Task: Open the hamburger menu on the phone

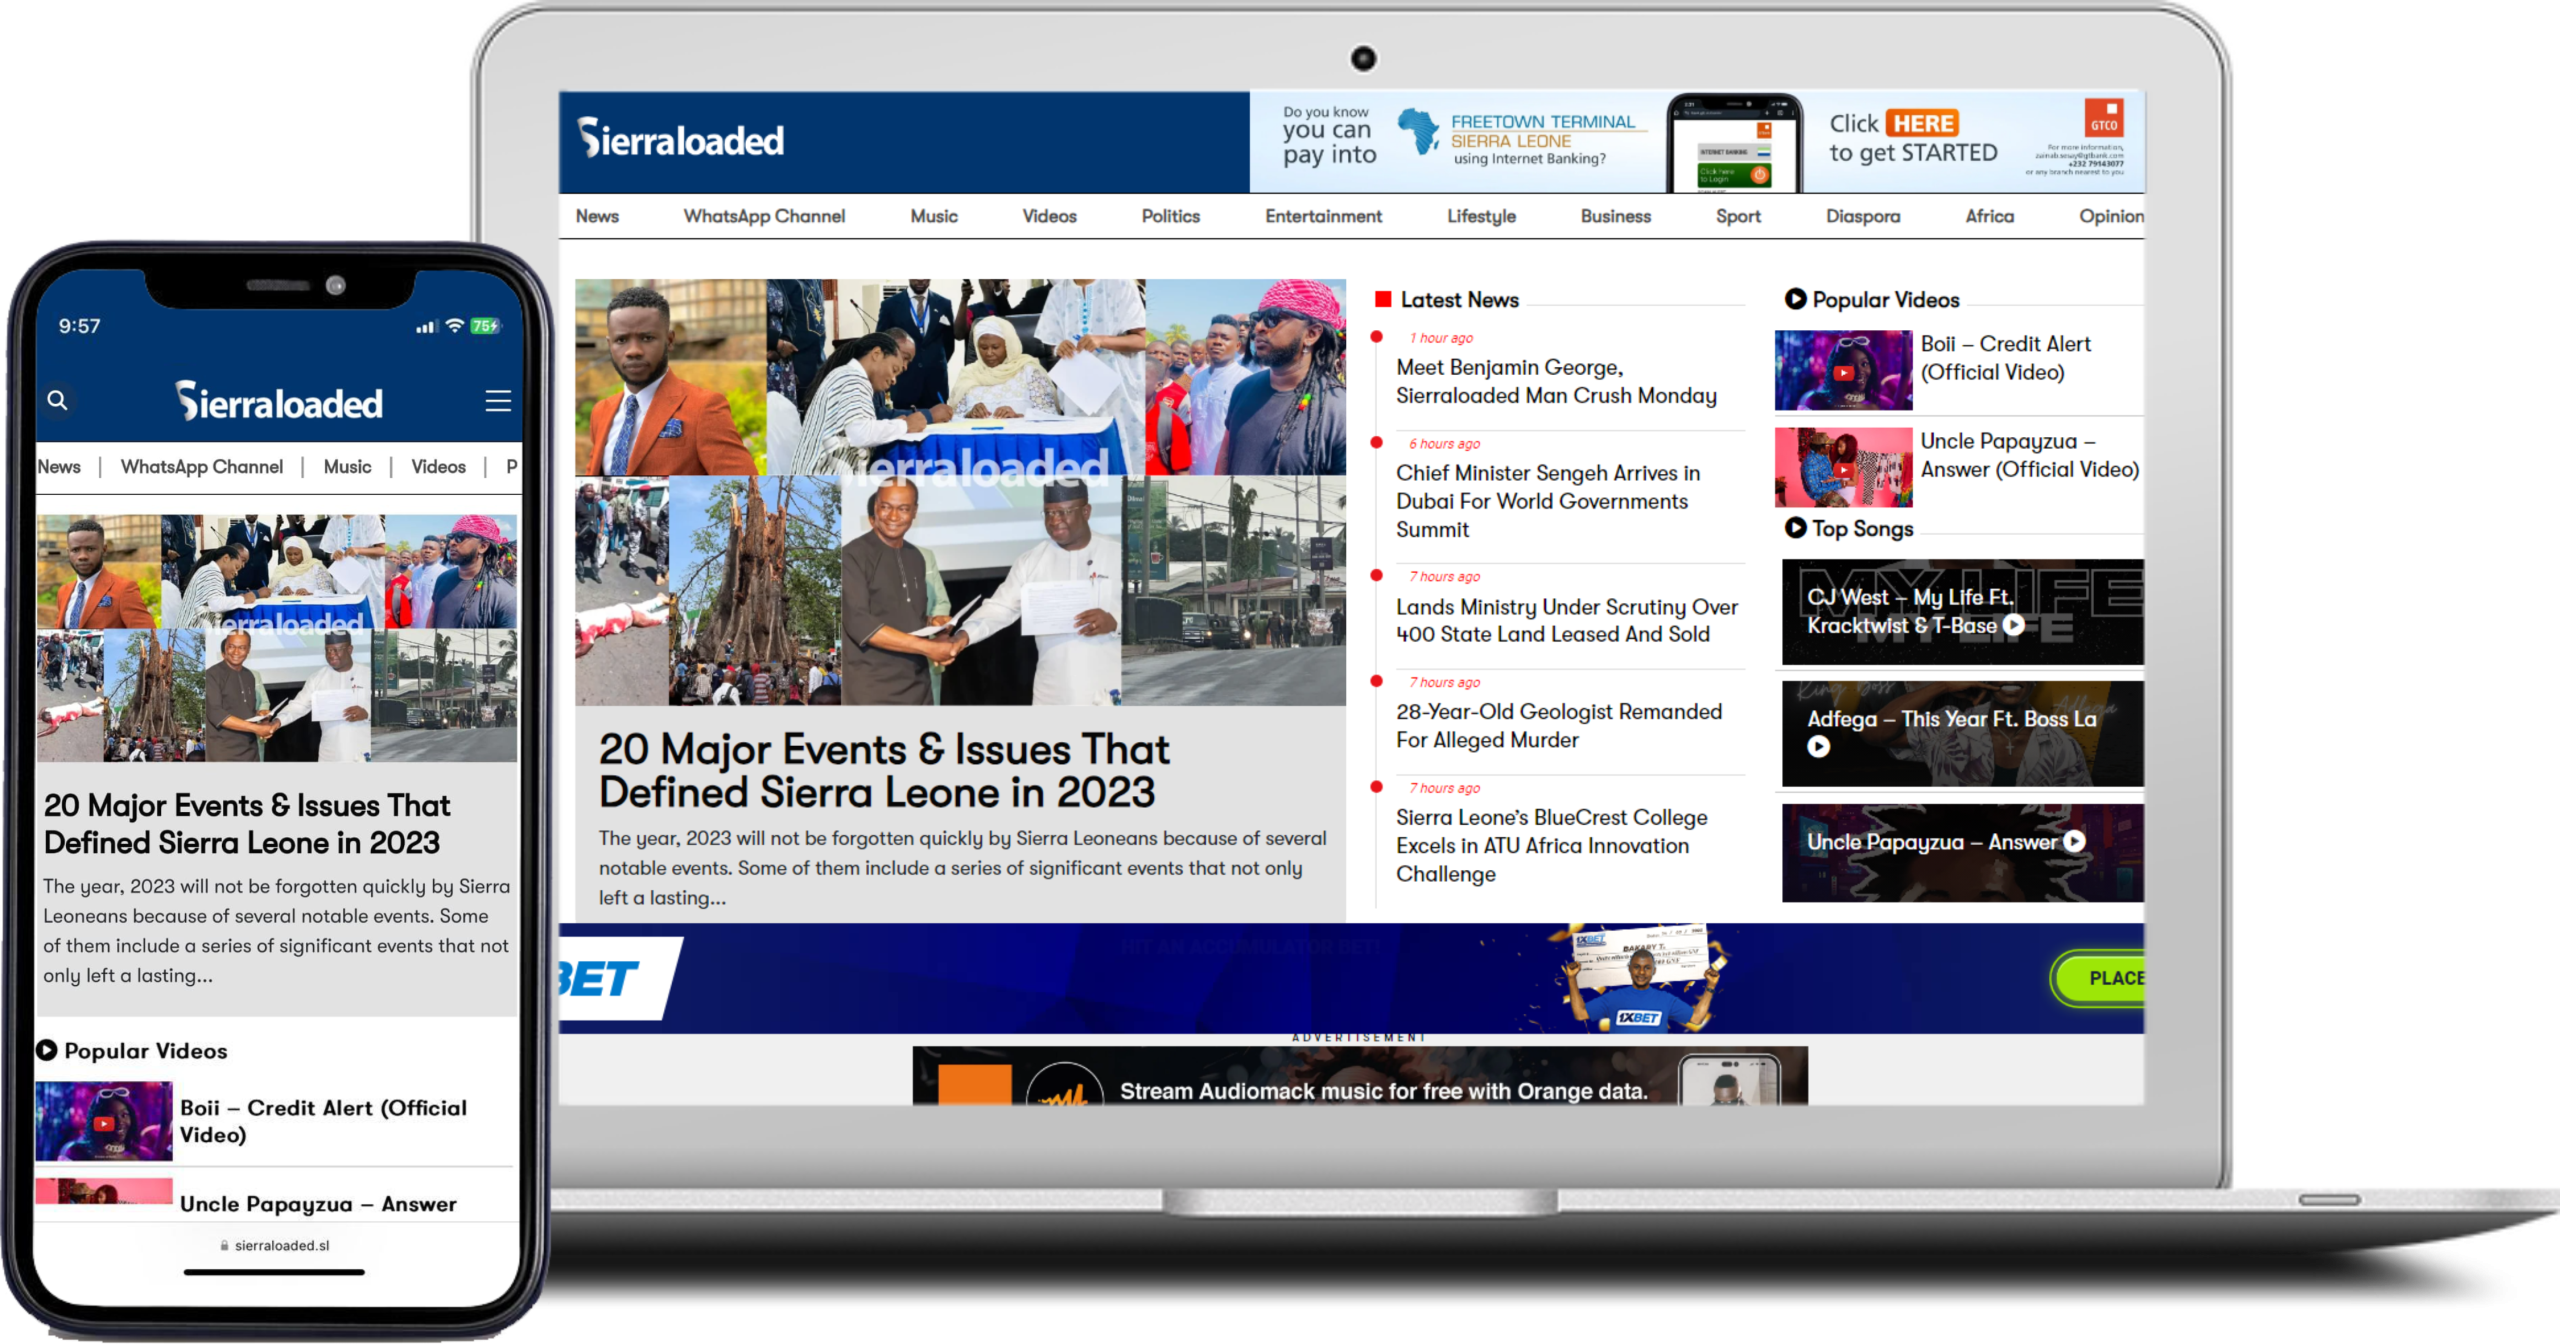Action: pyautogui.click(x=498, y=401)
